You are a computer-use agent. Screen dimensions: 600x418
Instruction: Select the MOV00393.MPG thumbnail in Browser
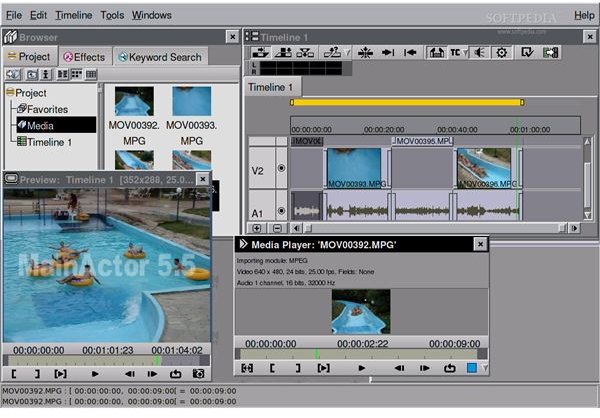point(191,101)
